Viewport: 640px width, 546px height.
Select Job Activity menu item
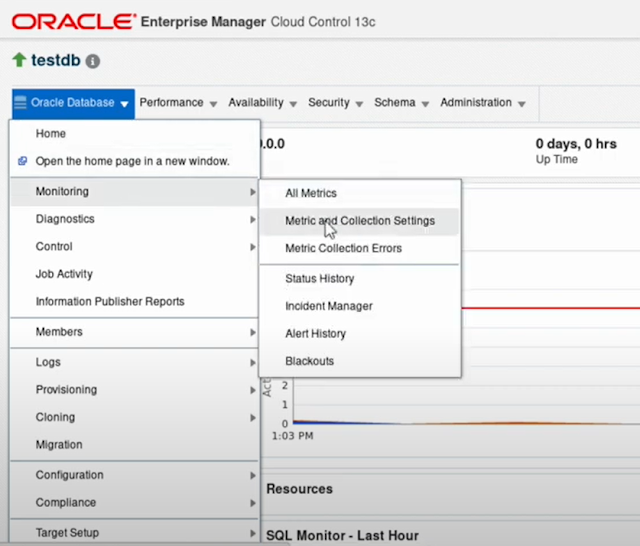[x=135, y=274]
